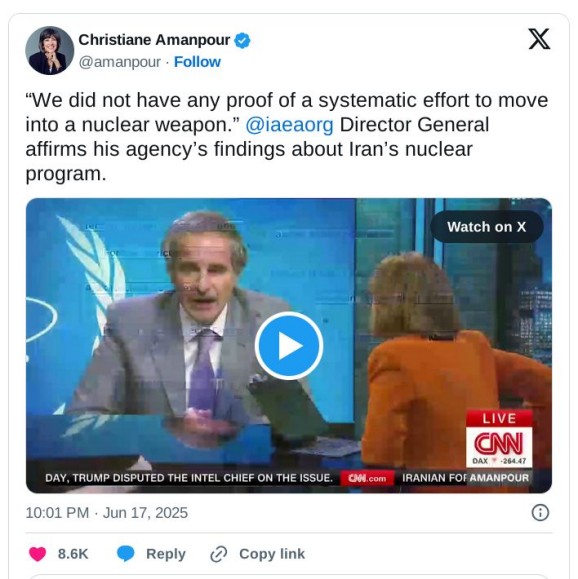
Task: Open the @amanpour handle link
Action: 120,62
